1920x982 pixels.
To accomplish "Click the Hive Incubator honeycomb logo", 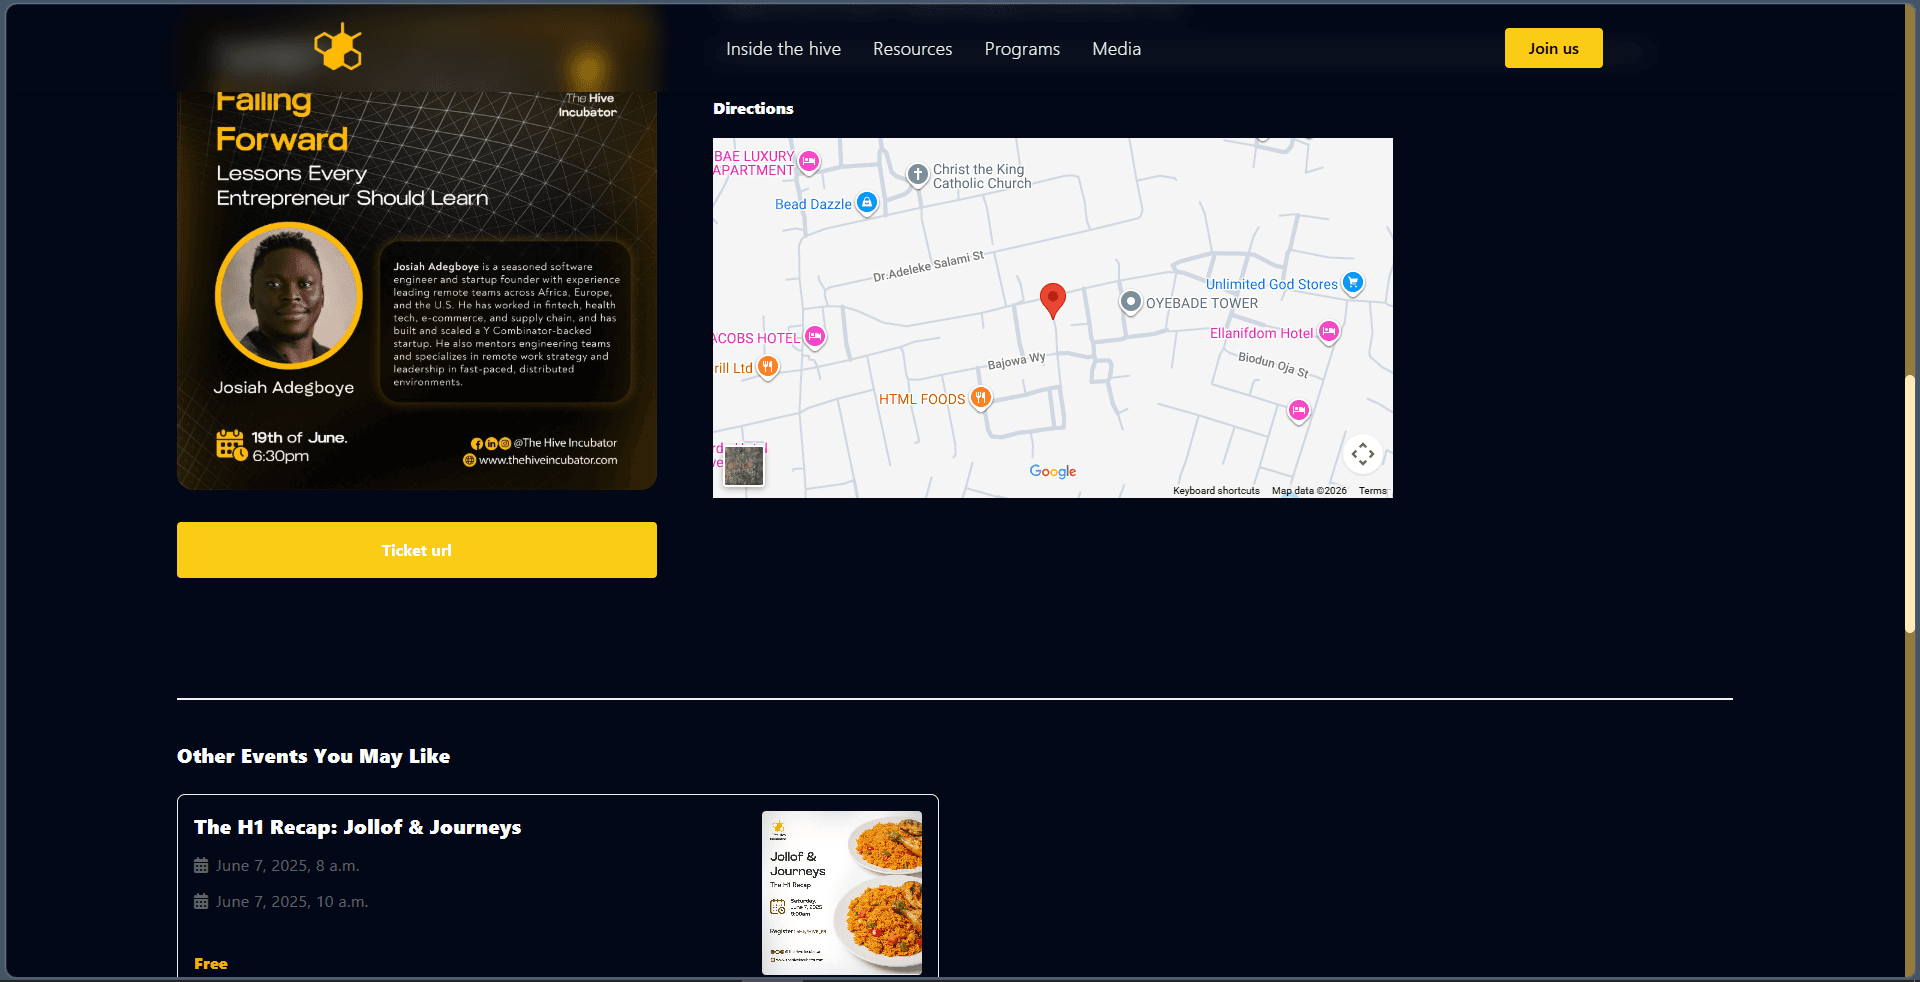I will click(x=338, y=47).
